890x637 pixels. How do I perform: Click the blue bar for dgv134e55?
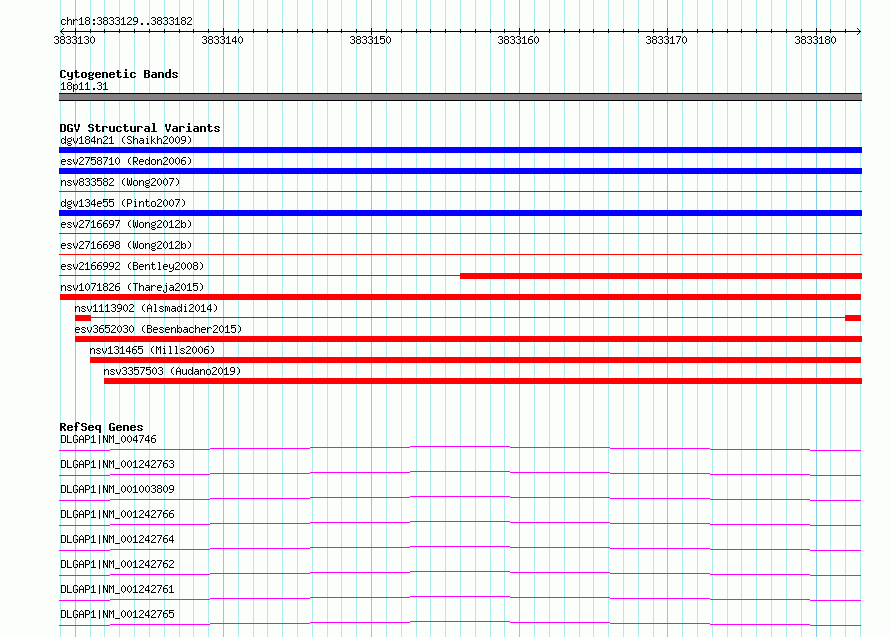coord(460,213)
